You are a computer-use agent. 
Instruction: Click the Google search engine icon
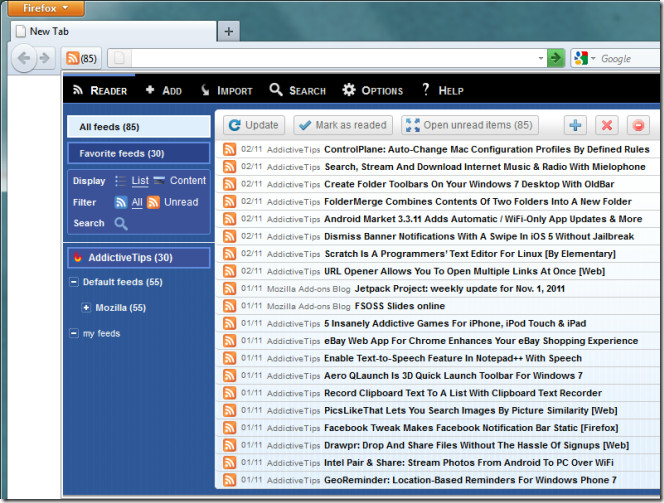point(581,58)
